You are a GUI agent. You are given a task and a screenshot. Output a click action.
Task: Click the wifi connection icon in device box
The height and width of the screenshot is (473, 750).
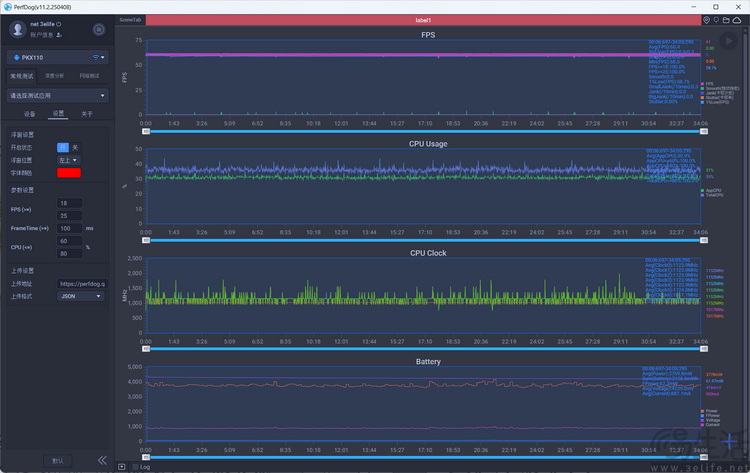click(96, 57)
